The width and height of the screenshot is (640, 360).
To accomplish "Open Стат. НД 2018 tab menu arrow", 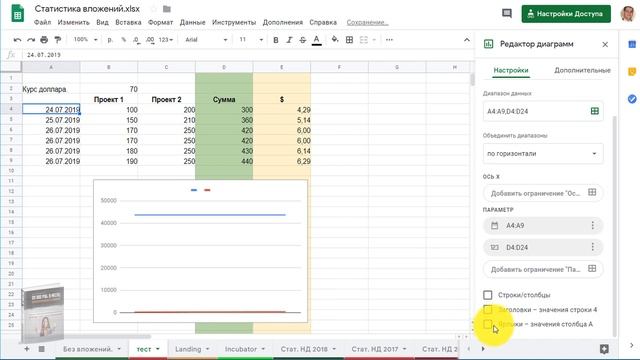I will tap(334, 349).
